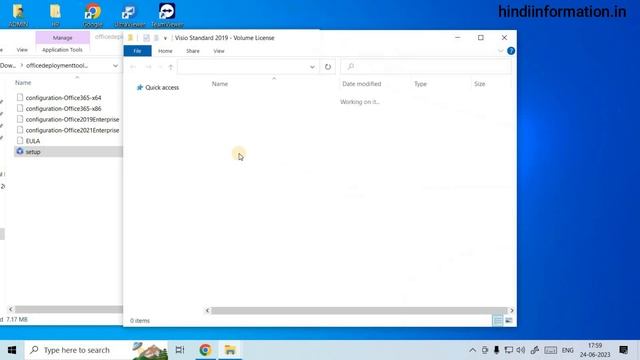640x360 pixels.
Task: Click the touch keyboard tray icon
Action: point(550,350)
